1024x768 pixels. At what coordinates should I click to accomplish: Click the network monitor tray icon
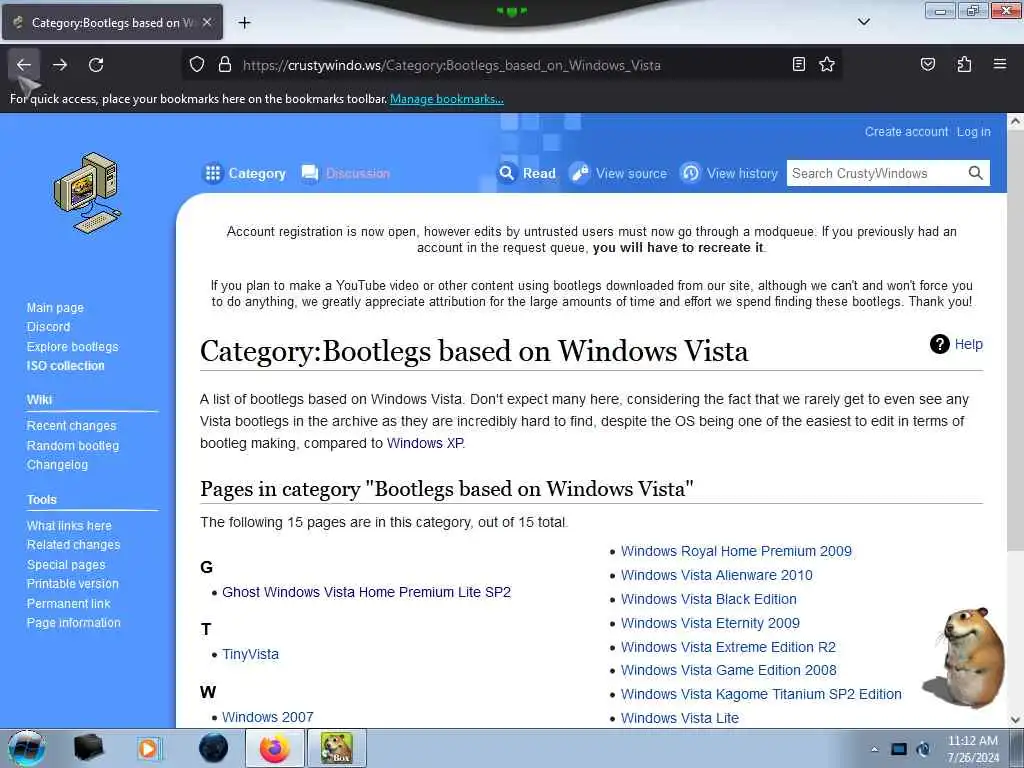899,749
